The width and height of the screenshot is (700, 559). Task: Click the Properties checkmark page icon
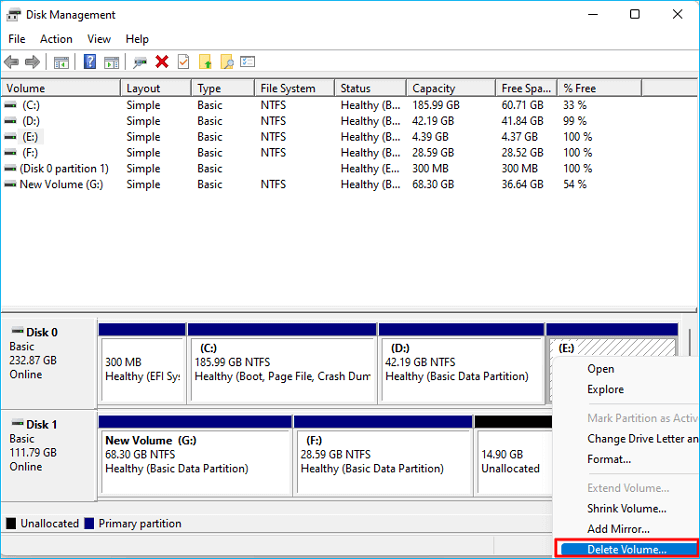pyautogui.click(x=183, y=62)
